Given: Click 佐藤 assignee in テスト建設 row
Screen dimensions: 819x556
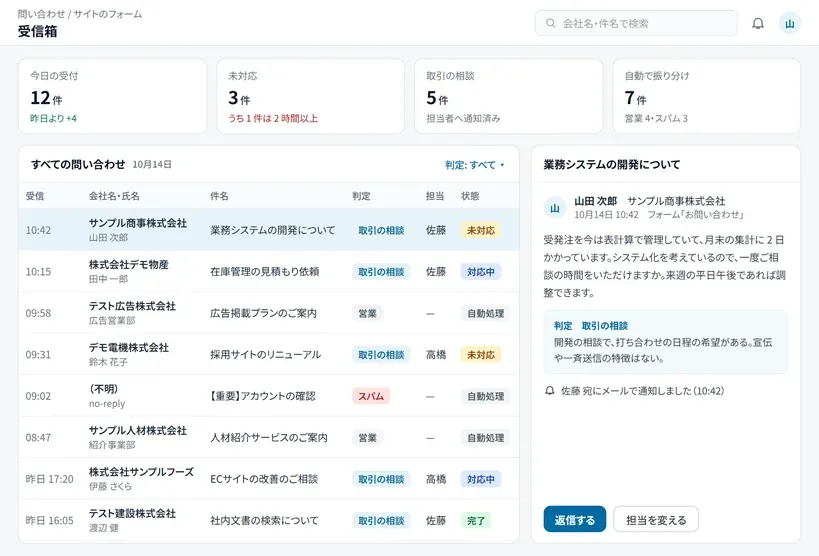Looking at the screenshot, I should point(436,520).
